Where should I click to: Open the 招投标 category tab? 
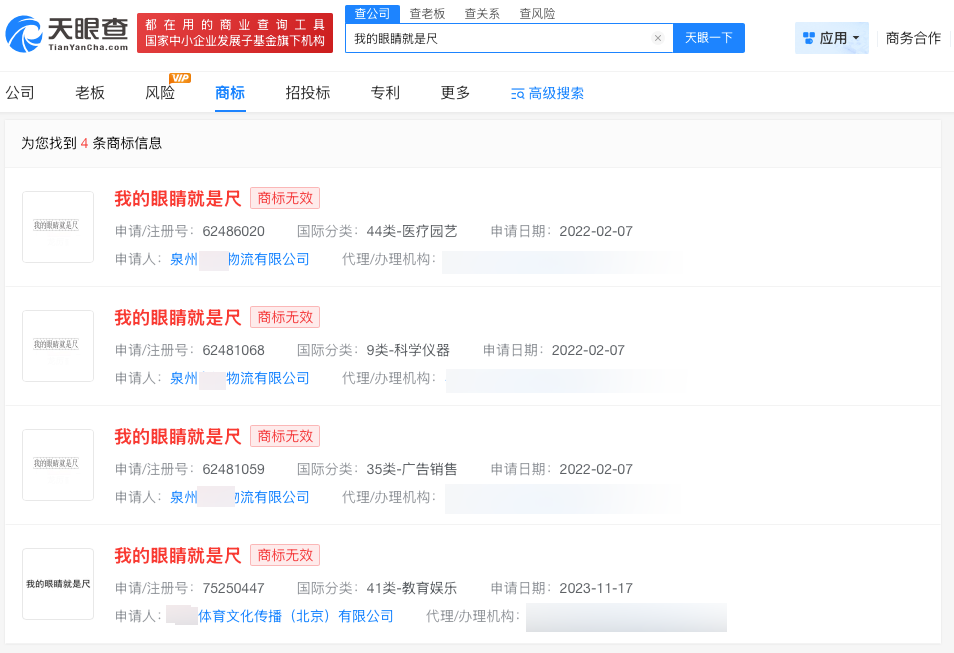[307, 91]
